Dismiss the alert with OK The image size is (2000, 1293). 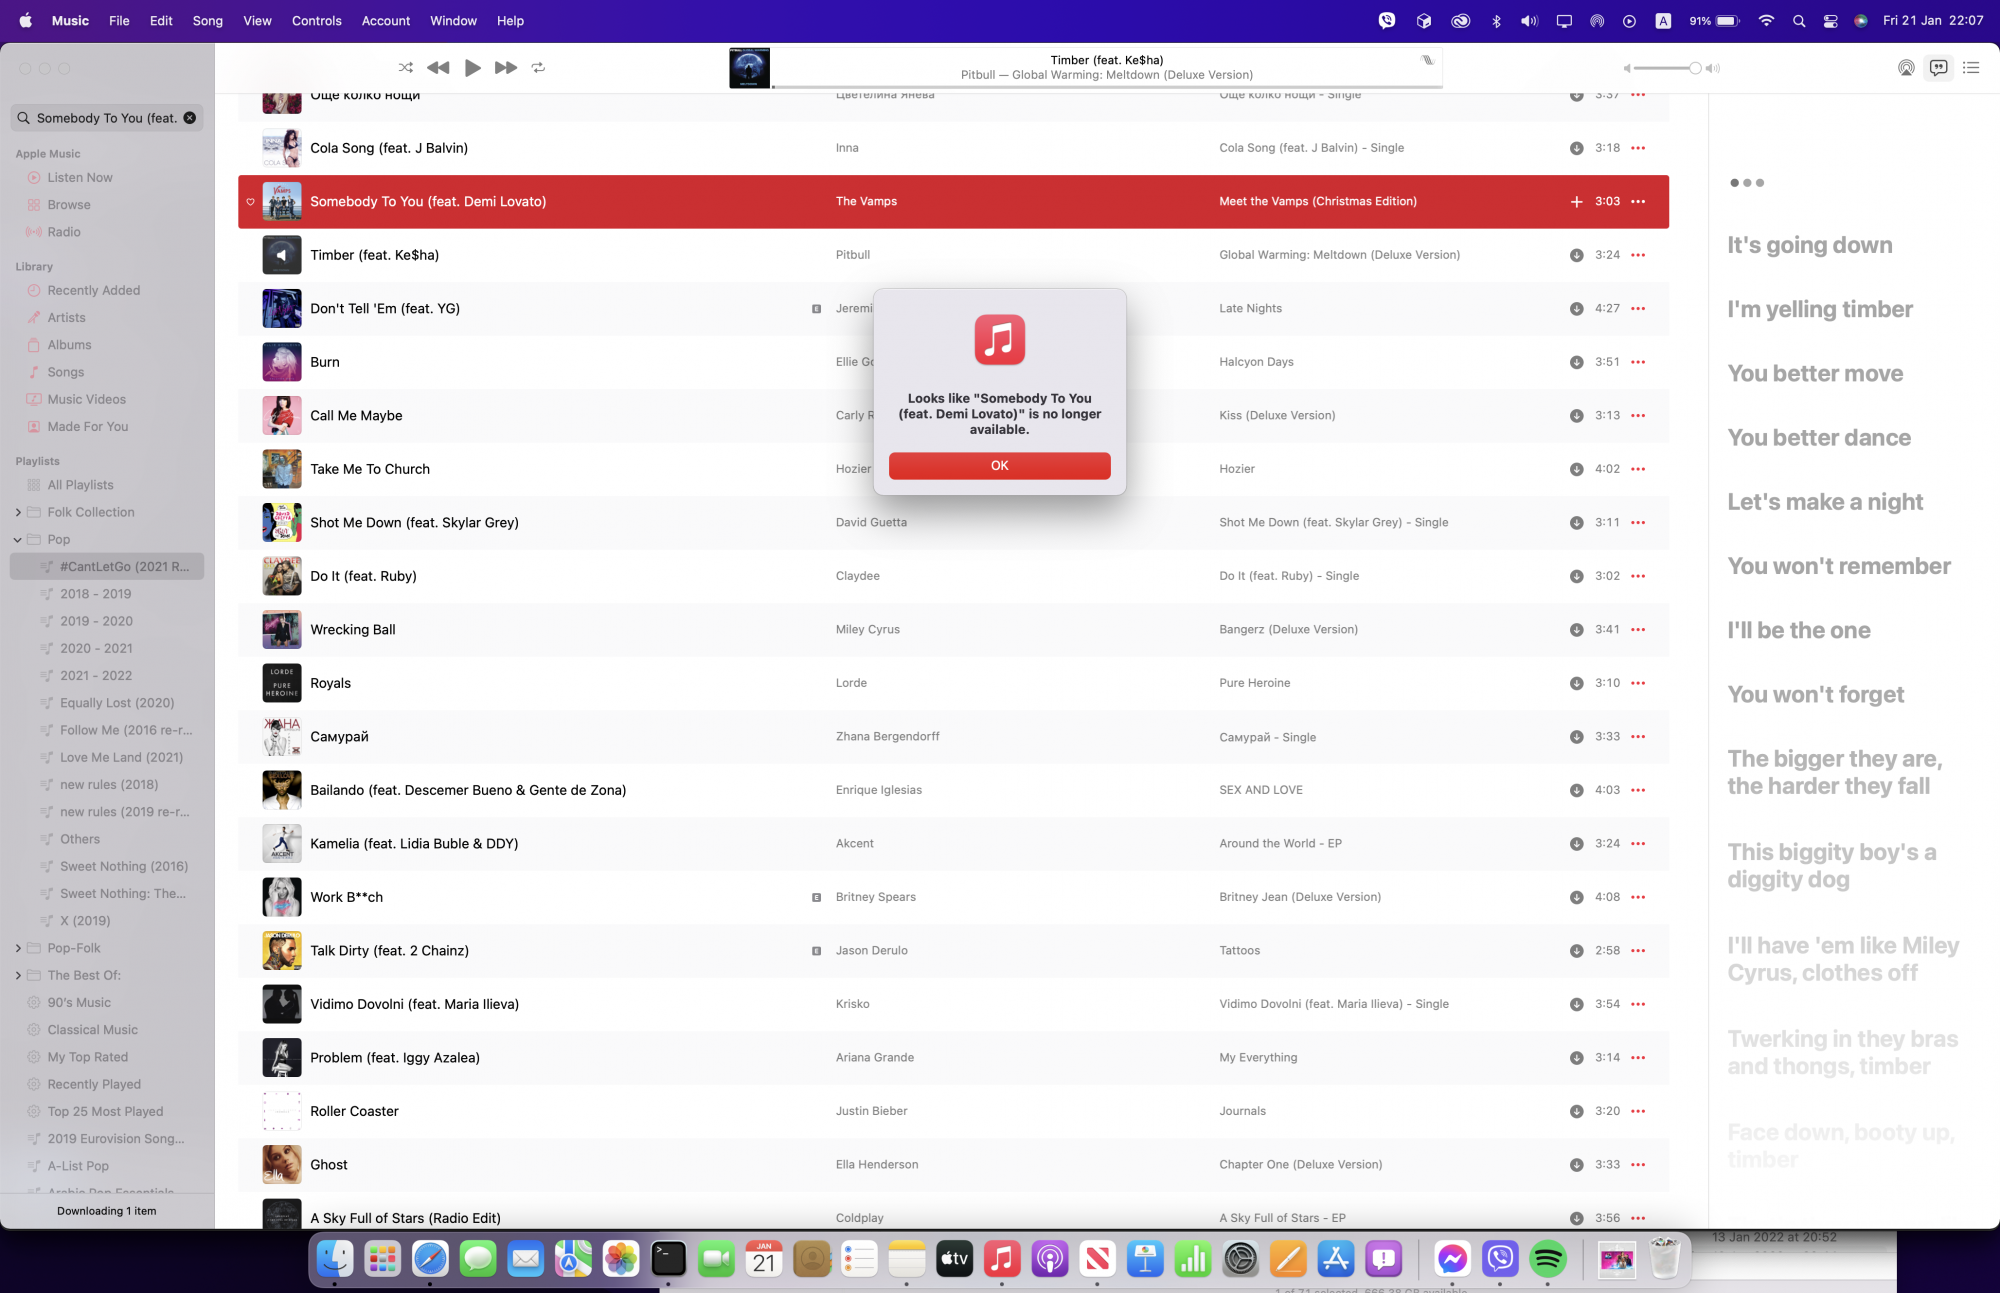tap(999, 466)
